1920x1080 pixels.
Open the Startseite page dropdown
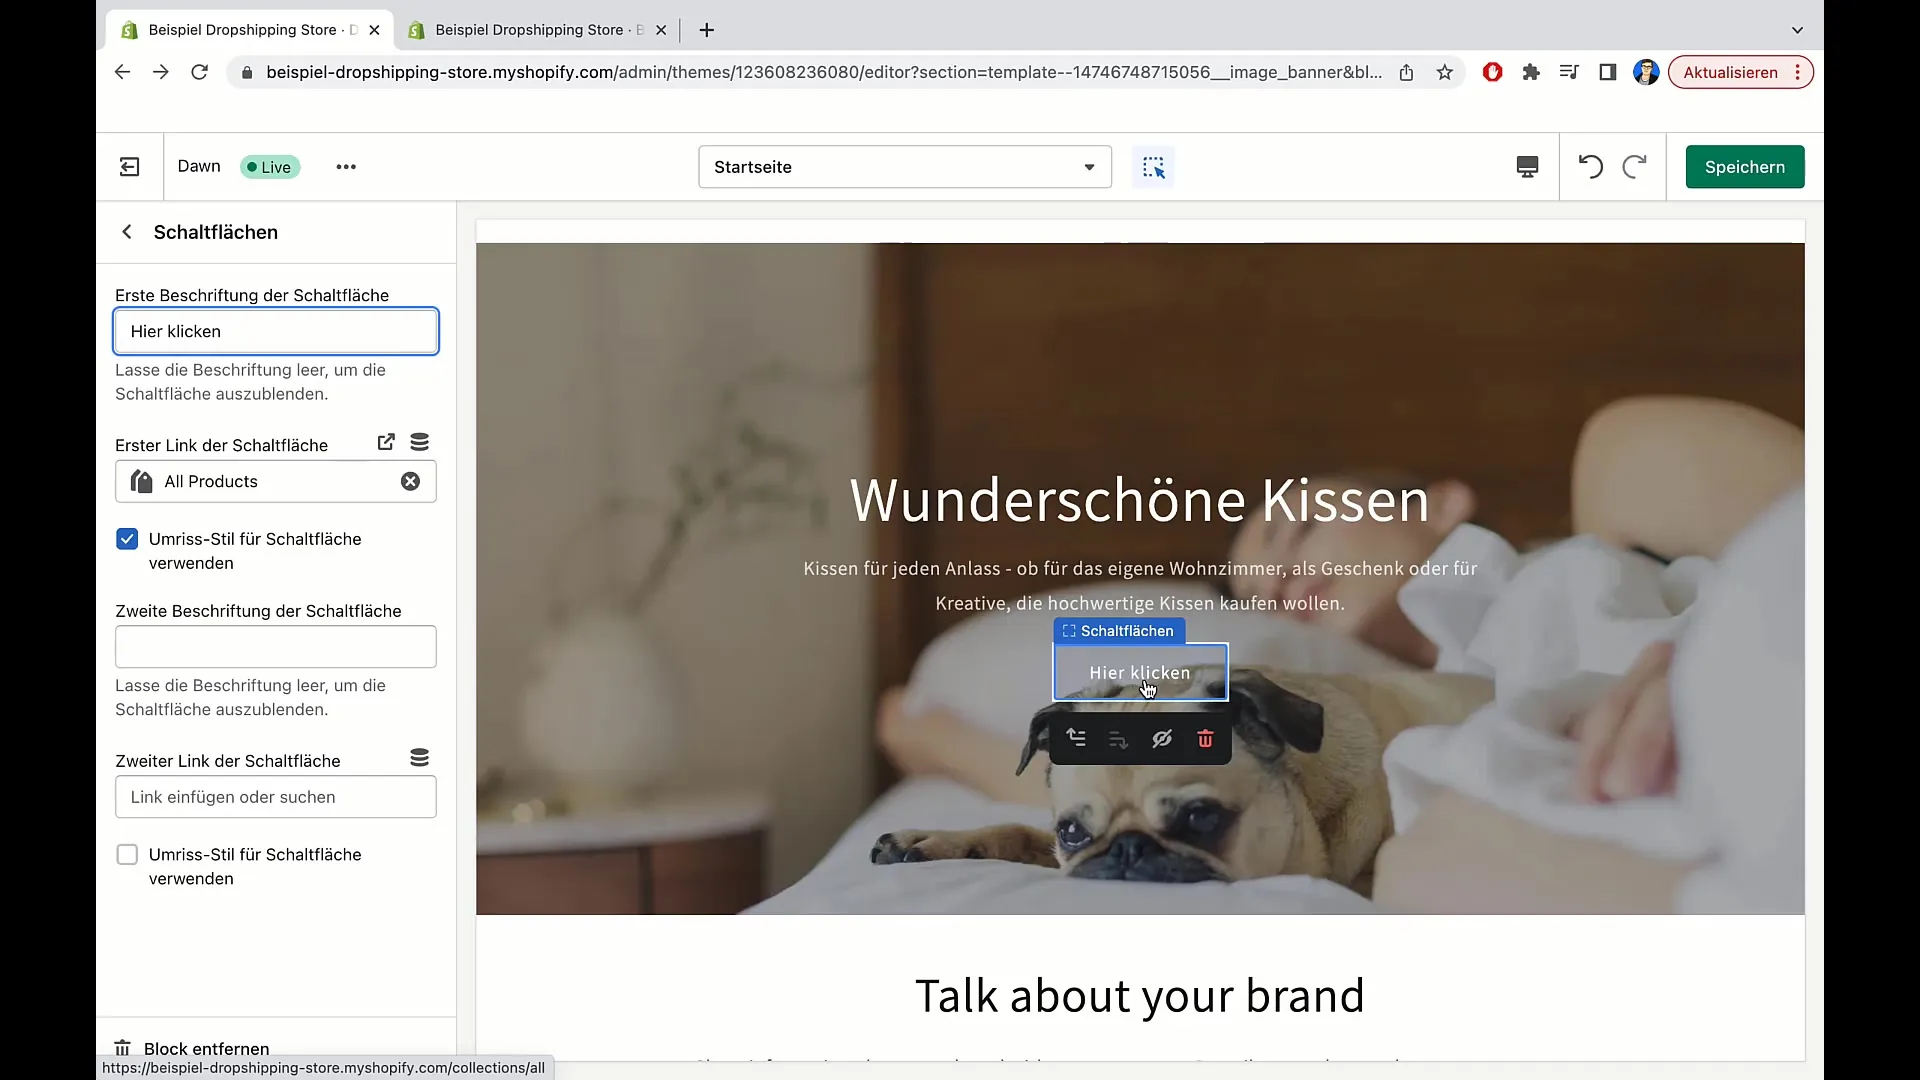(x=903, y=166)
